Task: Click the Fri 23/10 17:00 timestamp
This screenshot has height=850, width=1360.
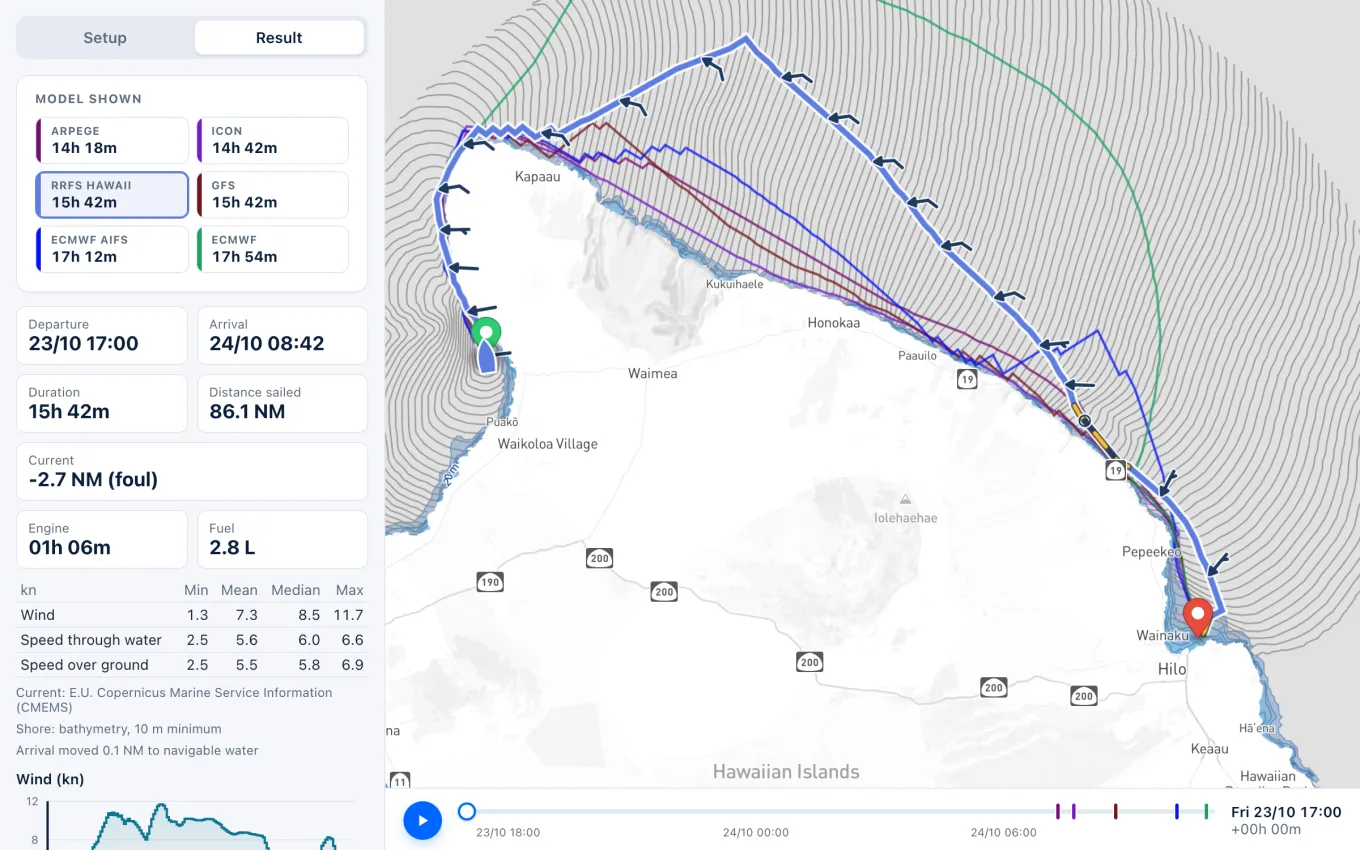Action: pyautogui.click(x=1286, y=812)
